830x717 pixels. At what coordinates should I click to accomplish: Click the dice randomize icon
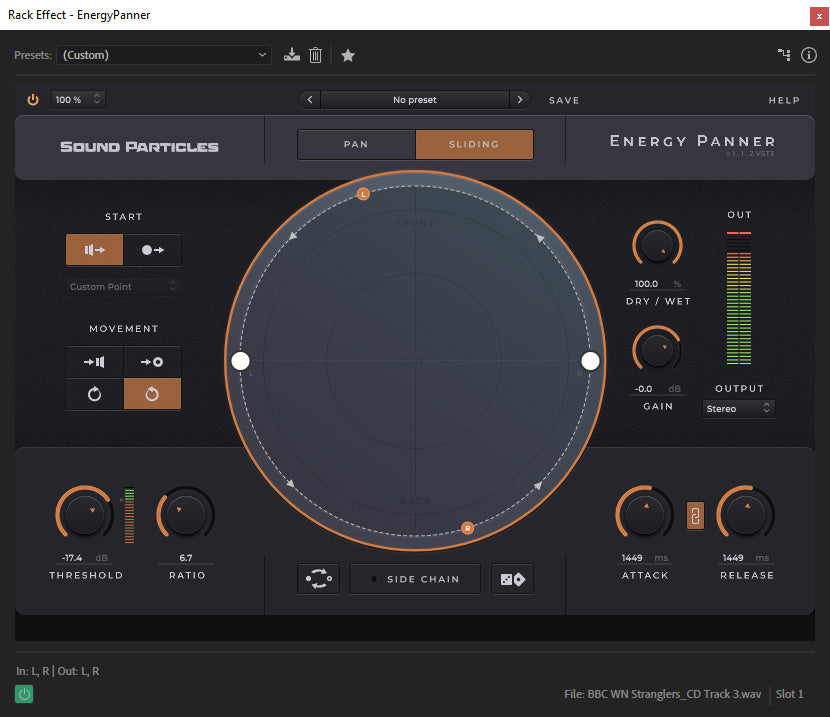coord(512,579)
